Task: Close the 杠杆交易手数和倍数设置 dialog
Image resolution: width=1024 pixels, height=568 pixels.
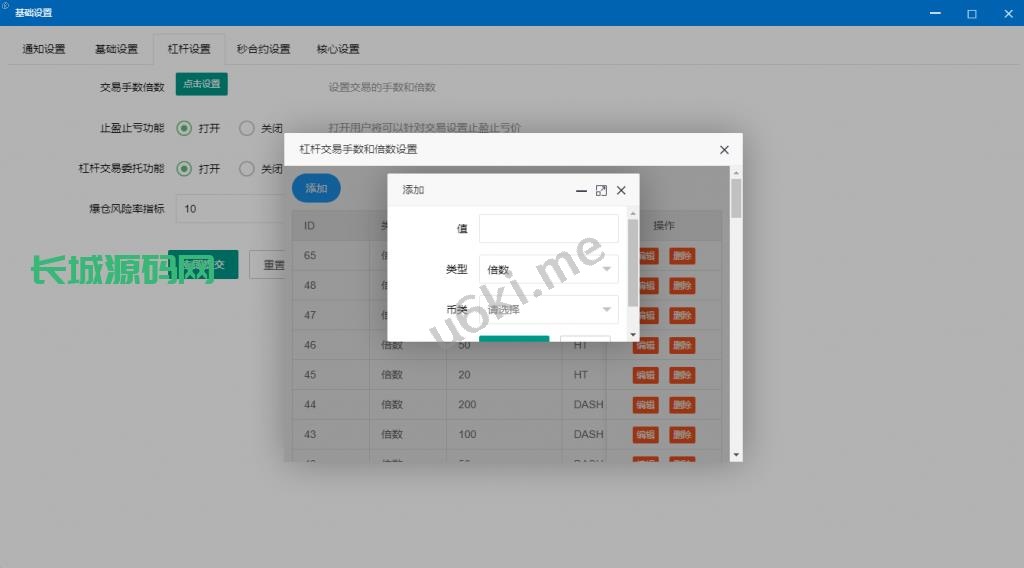Action: pyautogui.click(x=724, y=150)
